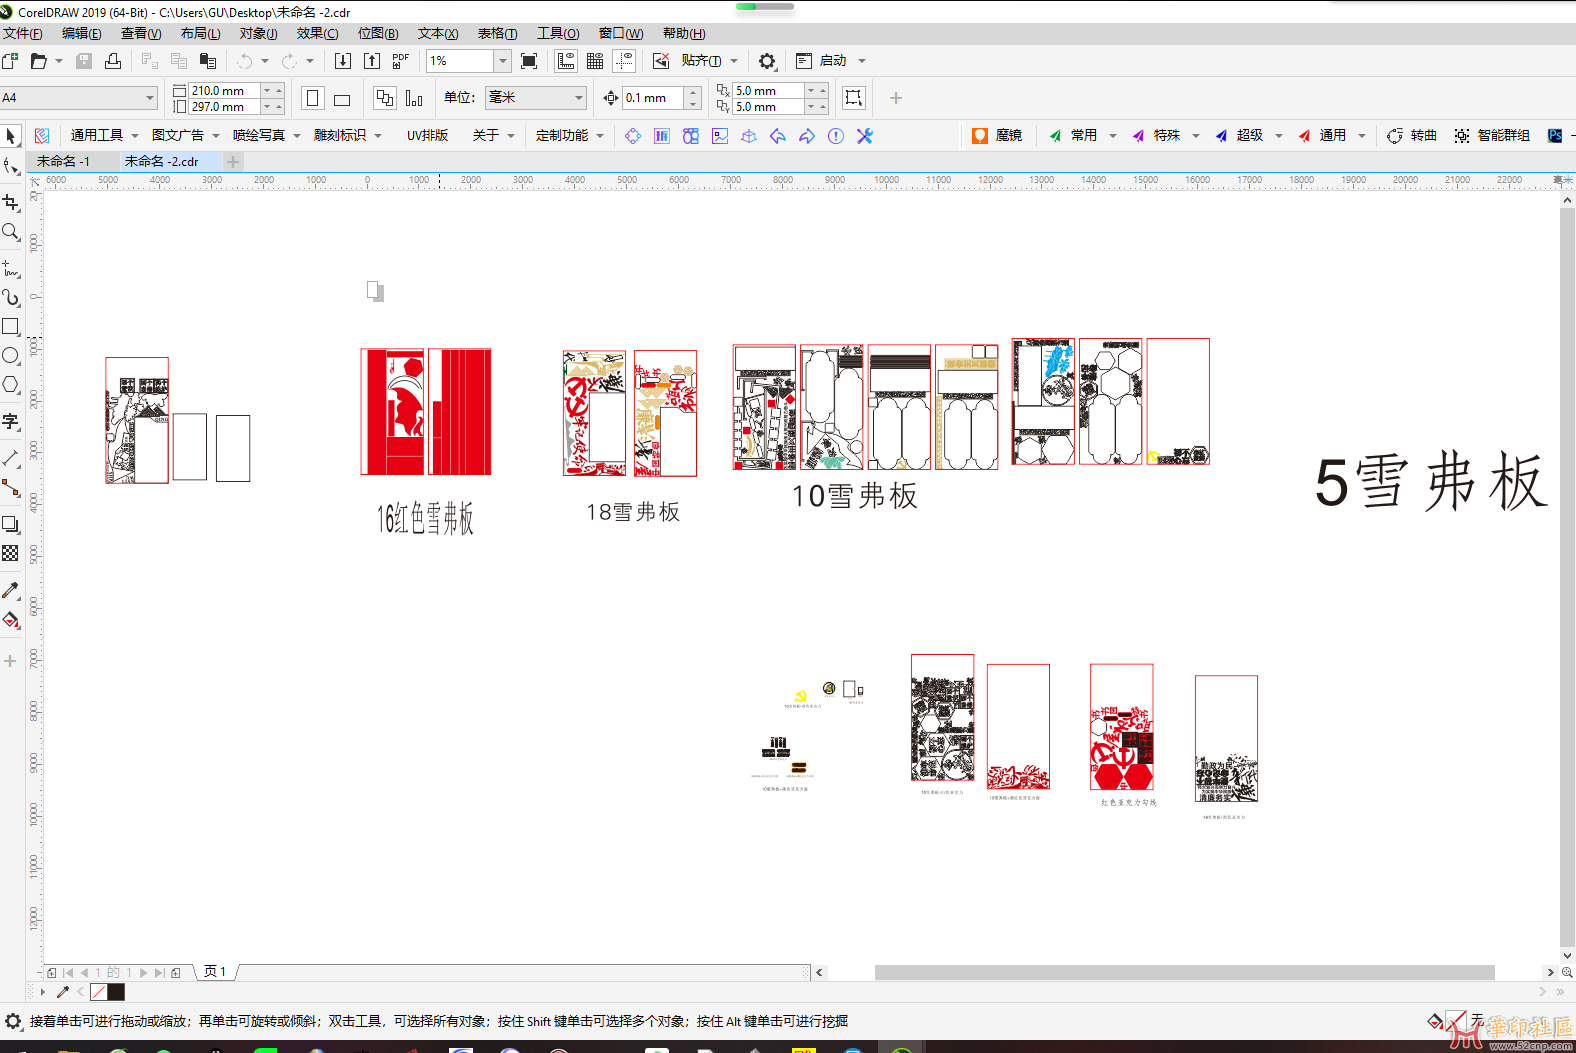Click the no-color swatch in document palette
The width and height of the screenshot is (1576, 1053).
99,992
